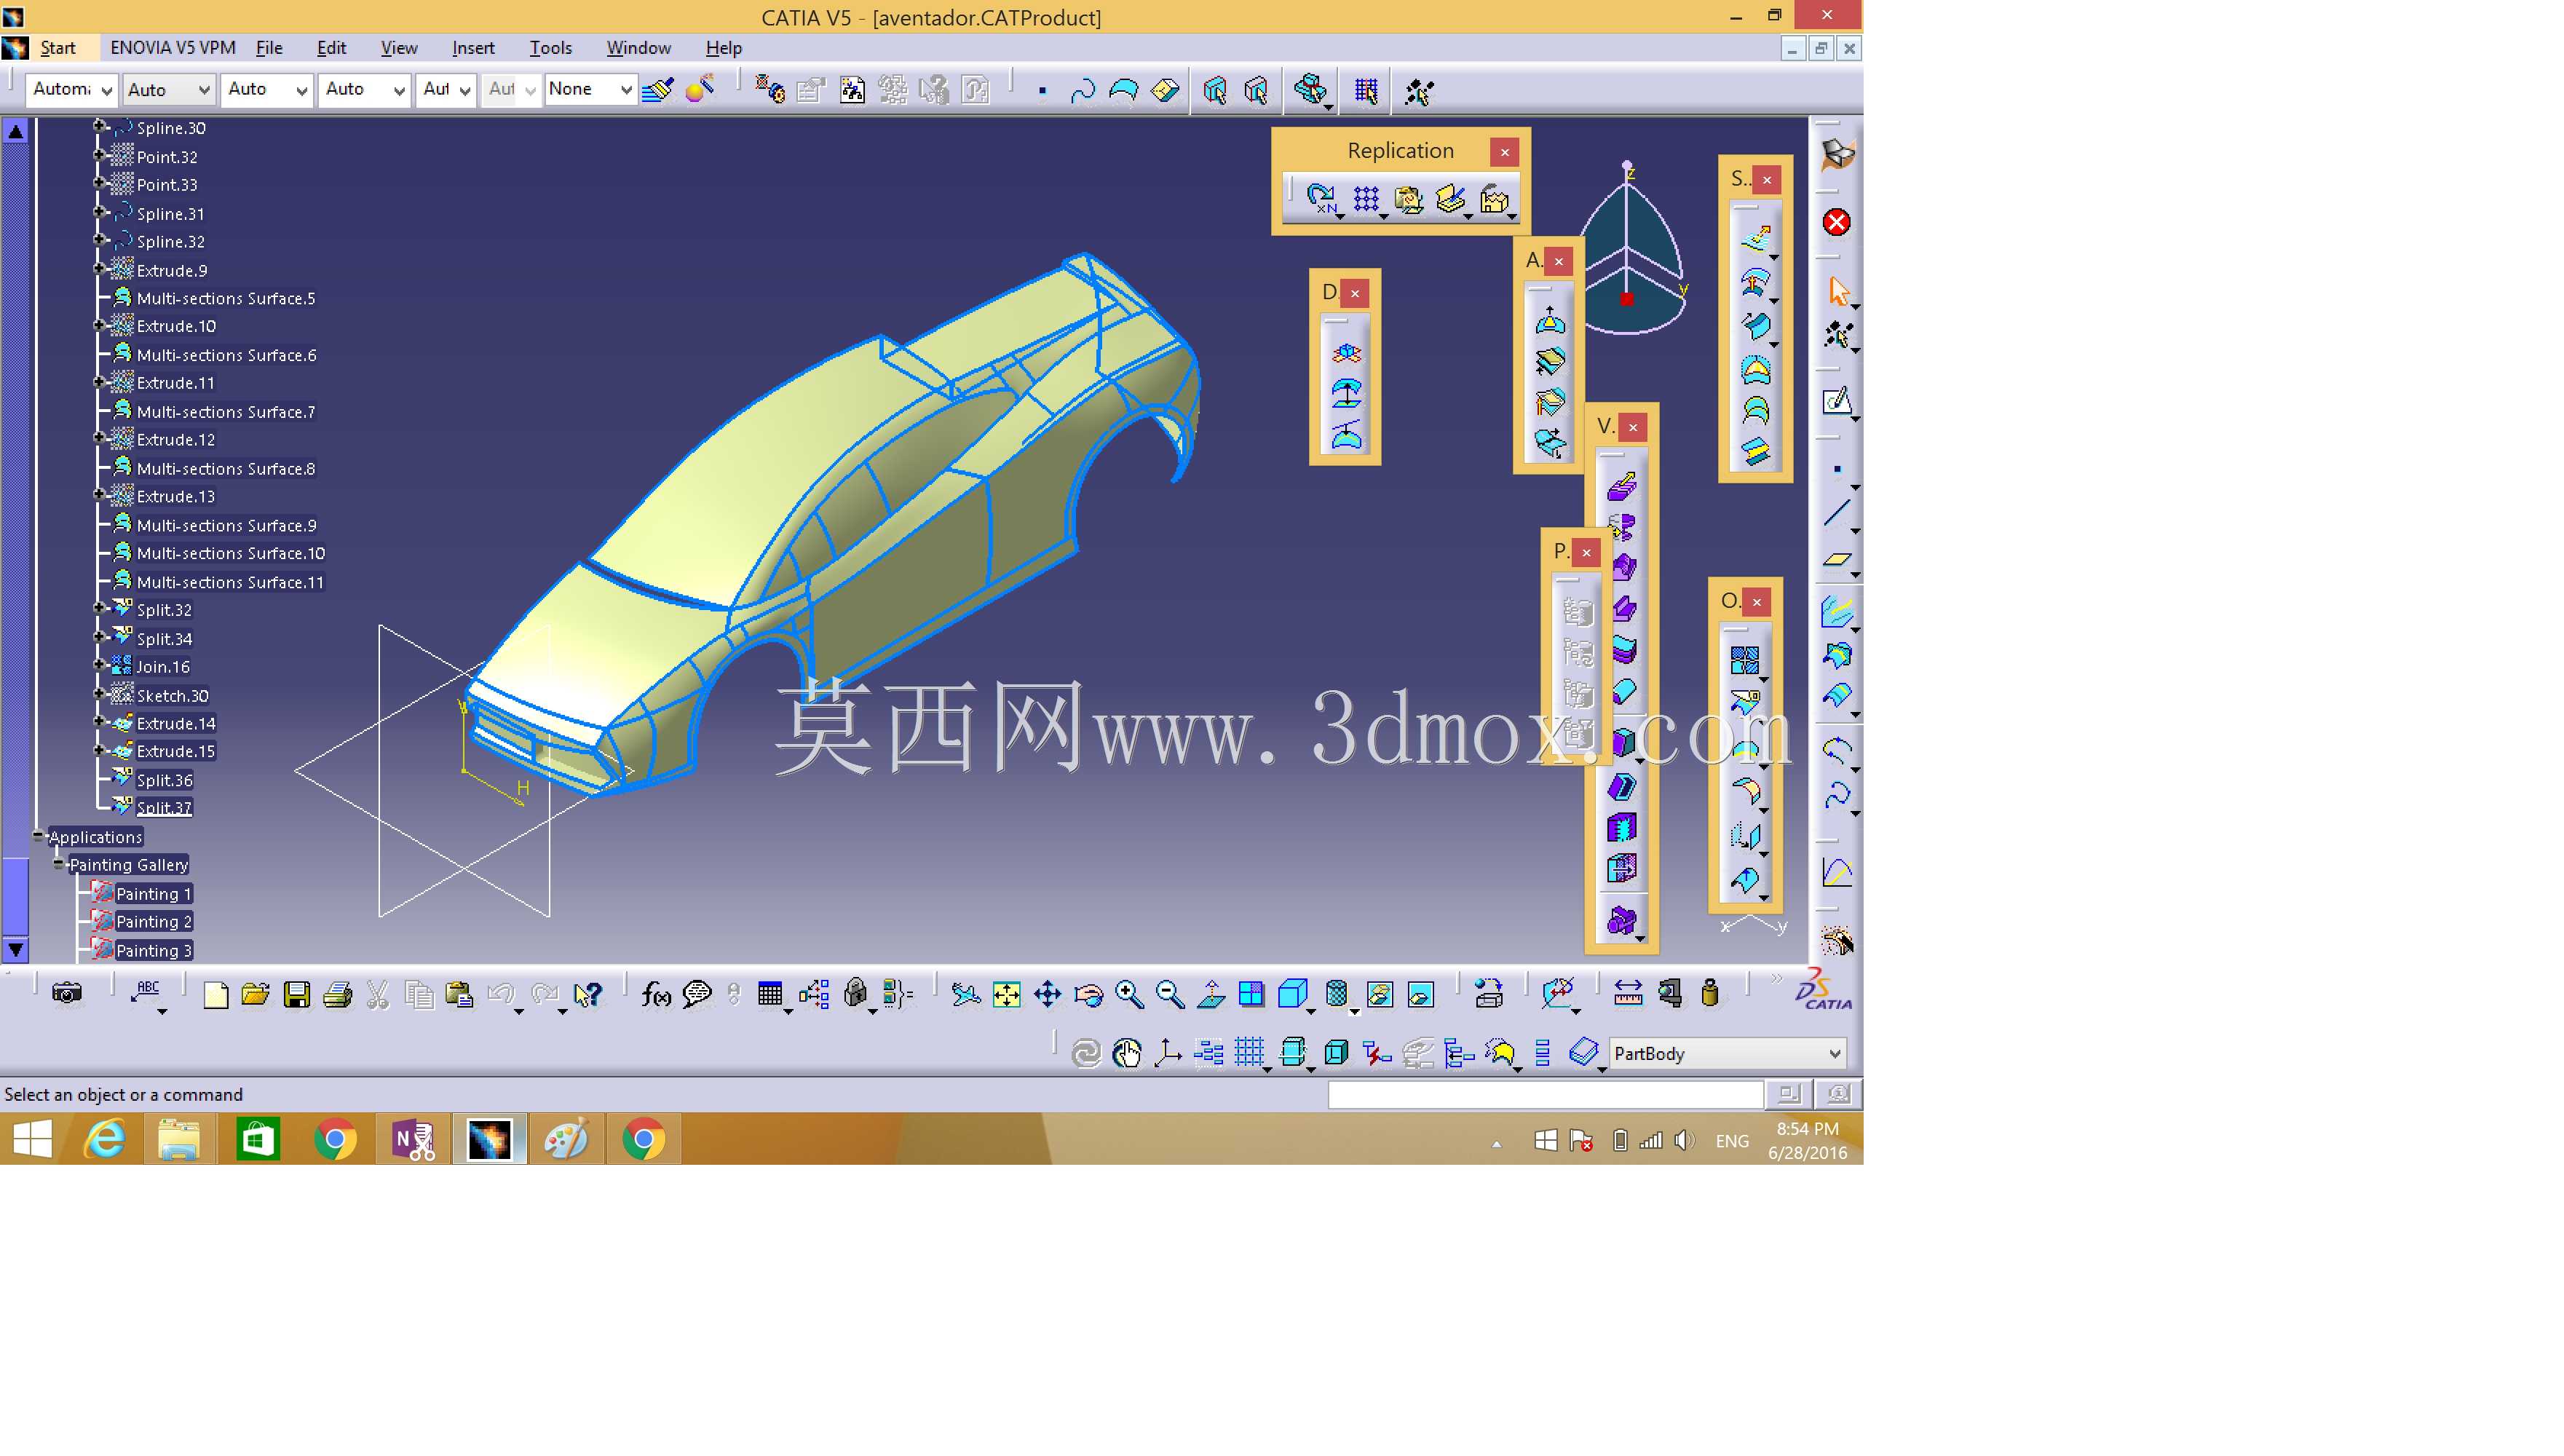The height and width of the screenshot is (1456, 2564).
Task: Click the top icon in A. toolbar
Action: coord(1550,321)
